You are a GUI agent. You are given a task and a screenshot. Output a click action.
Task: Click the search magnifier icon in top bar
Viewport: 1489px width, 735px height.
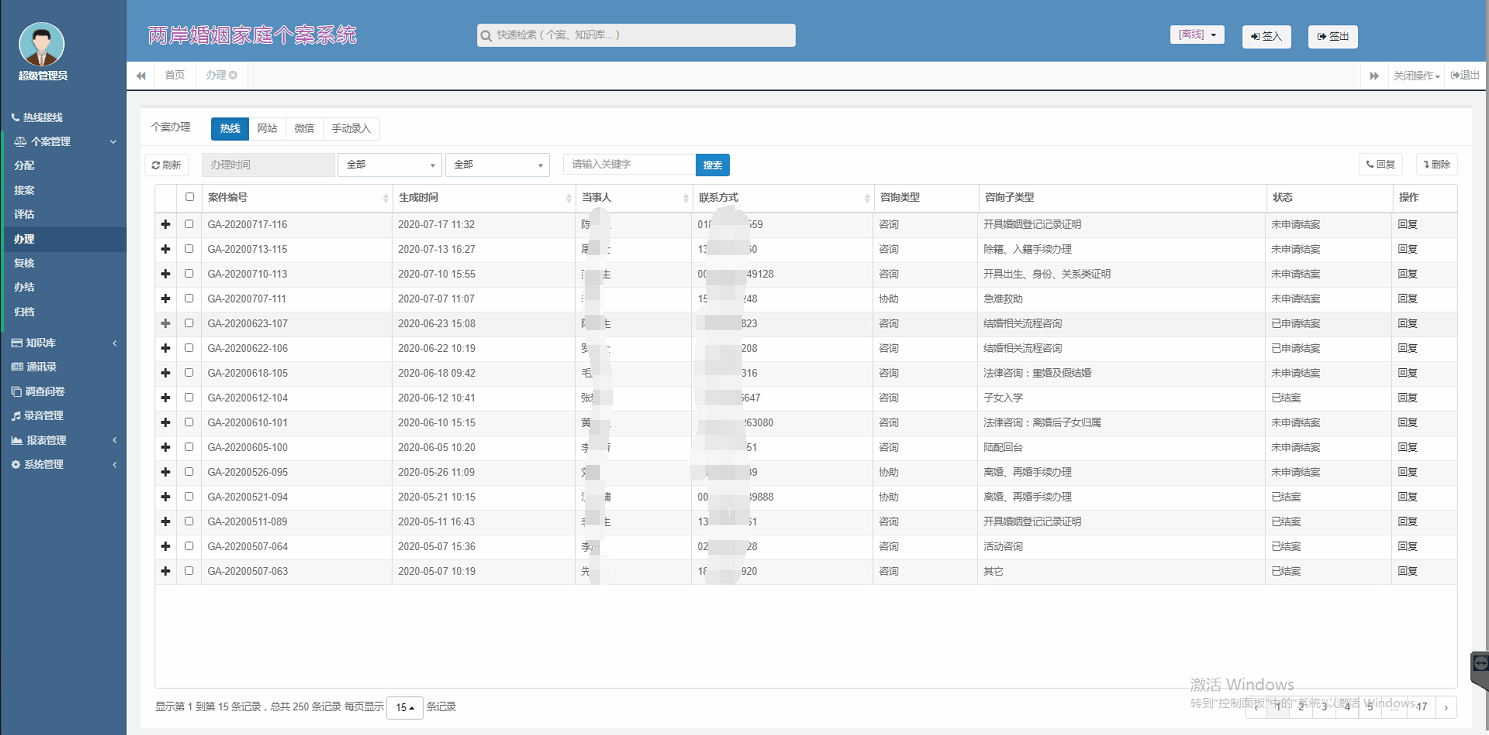pos(487,36)
